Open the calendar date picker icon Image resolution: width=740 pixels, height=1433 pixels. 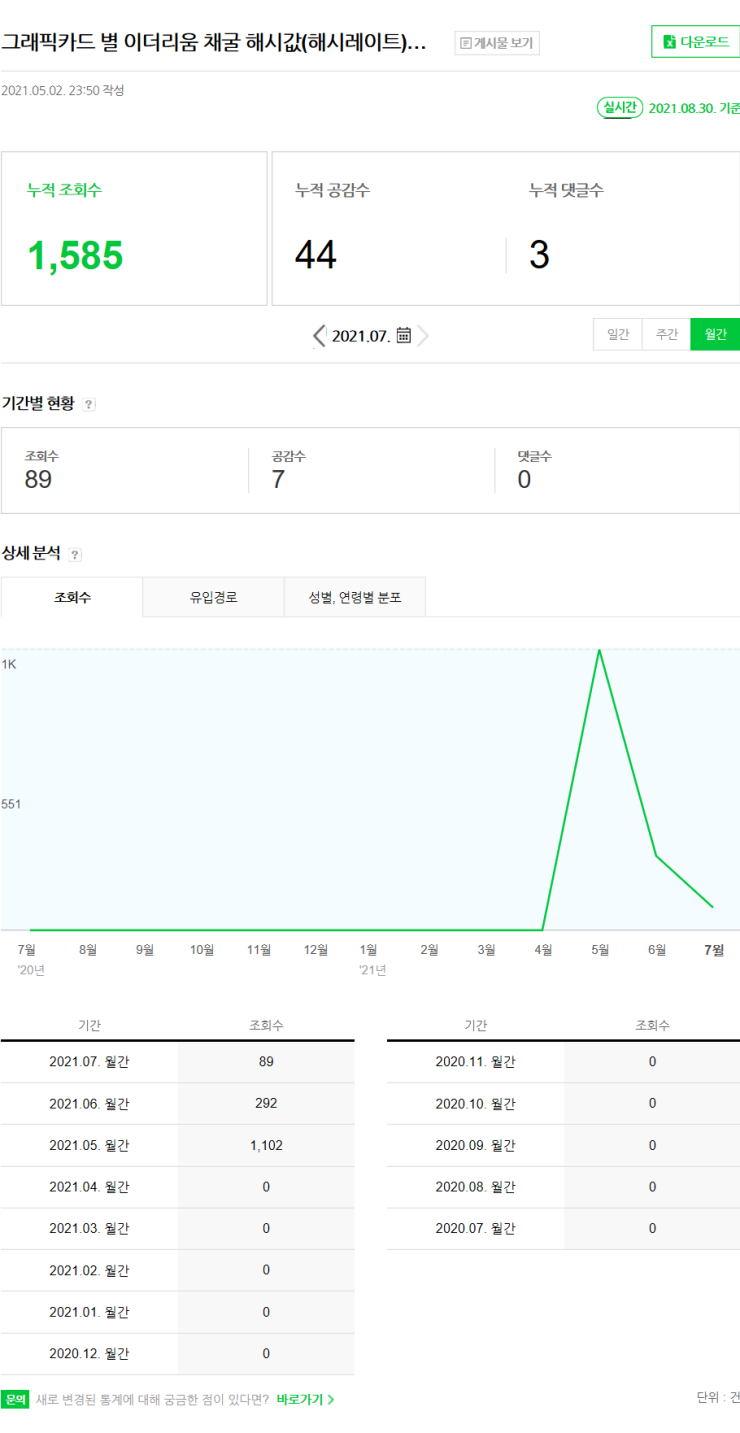point(404,335)
